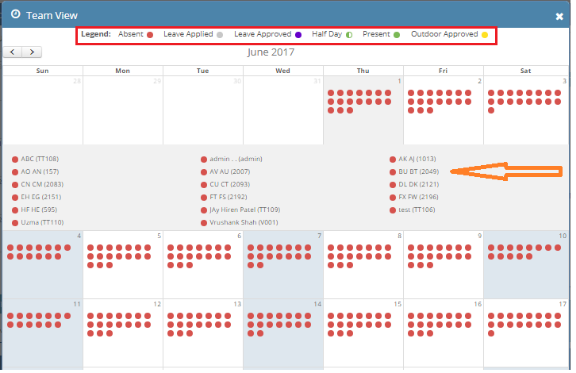Screen dimensions: 576x373
Task: Click red dot next to test (TT106)
Action: point(393,210)
